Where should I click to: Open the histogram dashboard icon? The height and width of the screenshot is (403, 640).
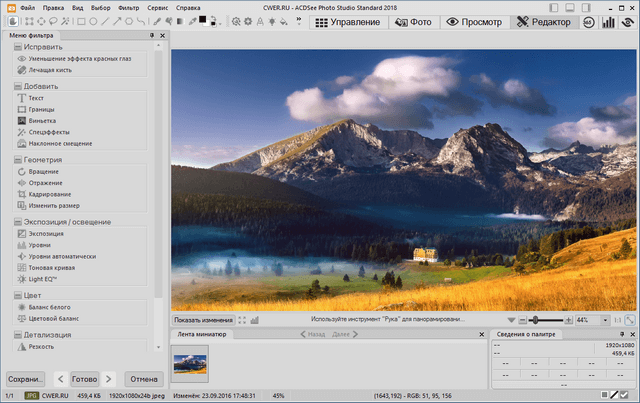coord(607,21)
